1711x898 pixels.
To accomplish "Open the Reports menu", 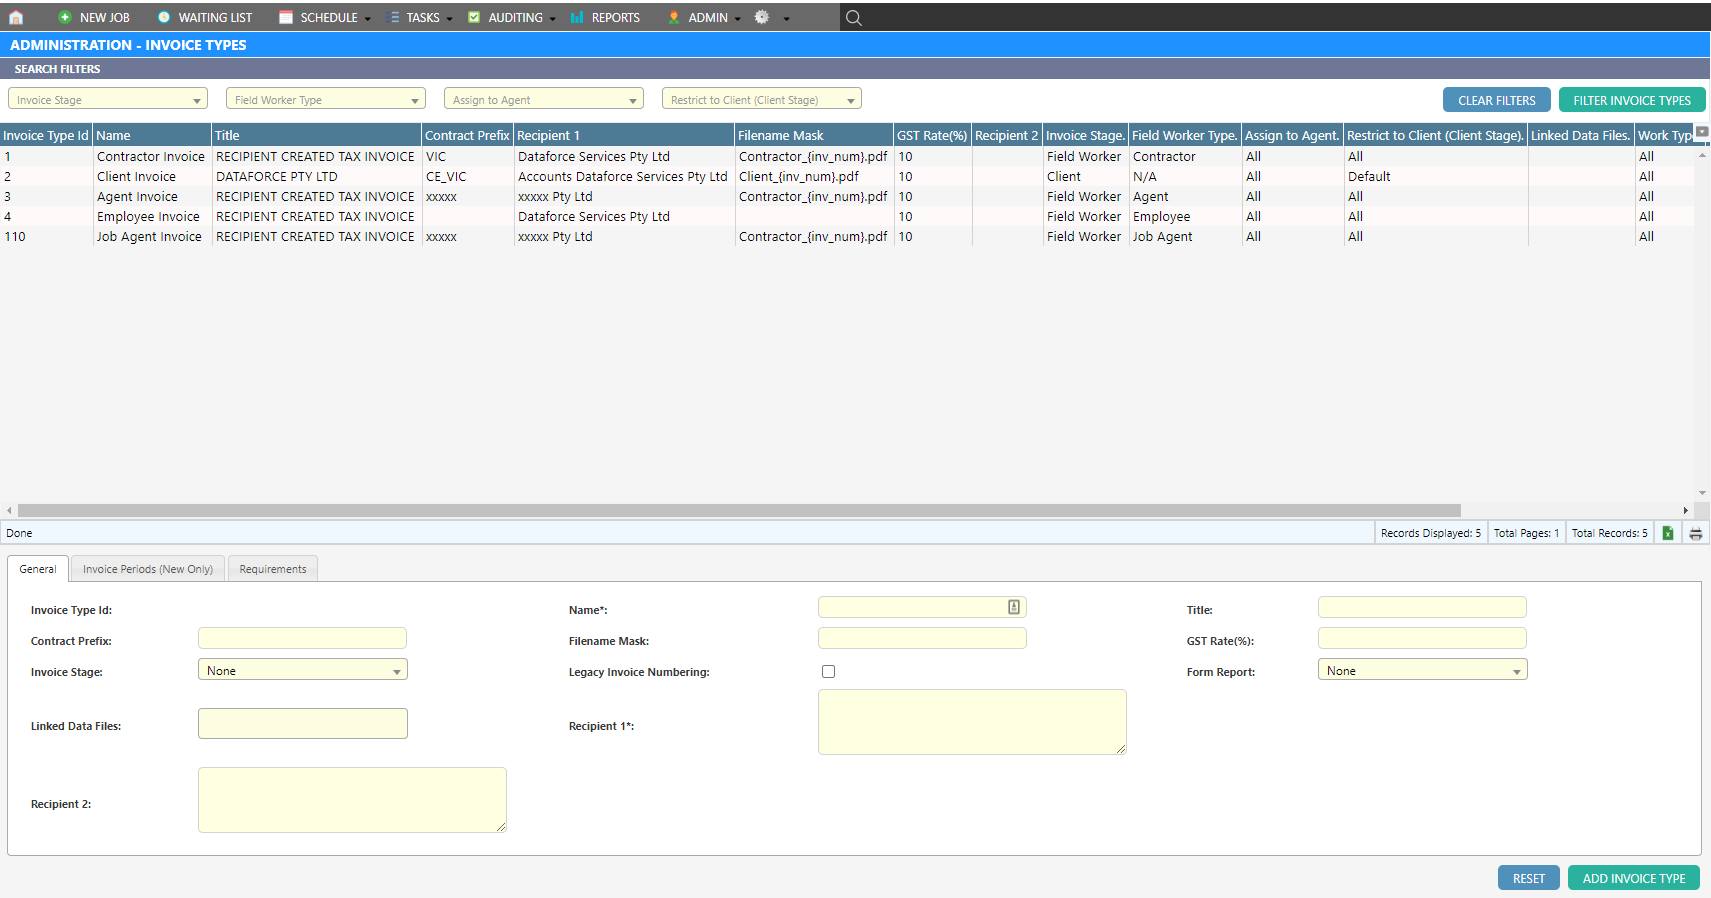I will [x=605, y=17].
